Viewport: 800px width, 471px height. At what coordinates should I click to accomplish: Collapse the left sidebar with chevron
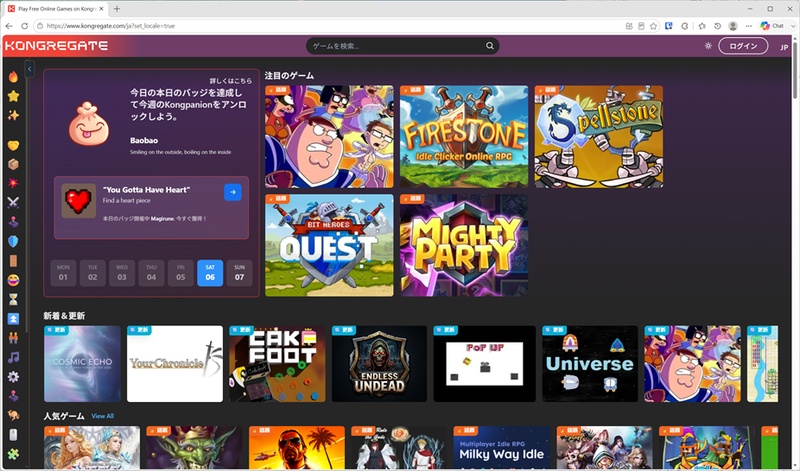point(30,69)
